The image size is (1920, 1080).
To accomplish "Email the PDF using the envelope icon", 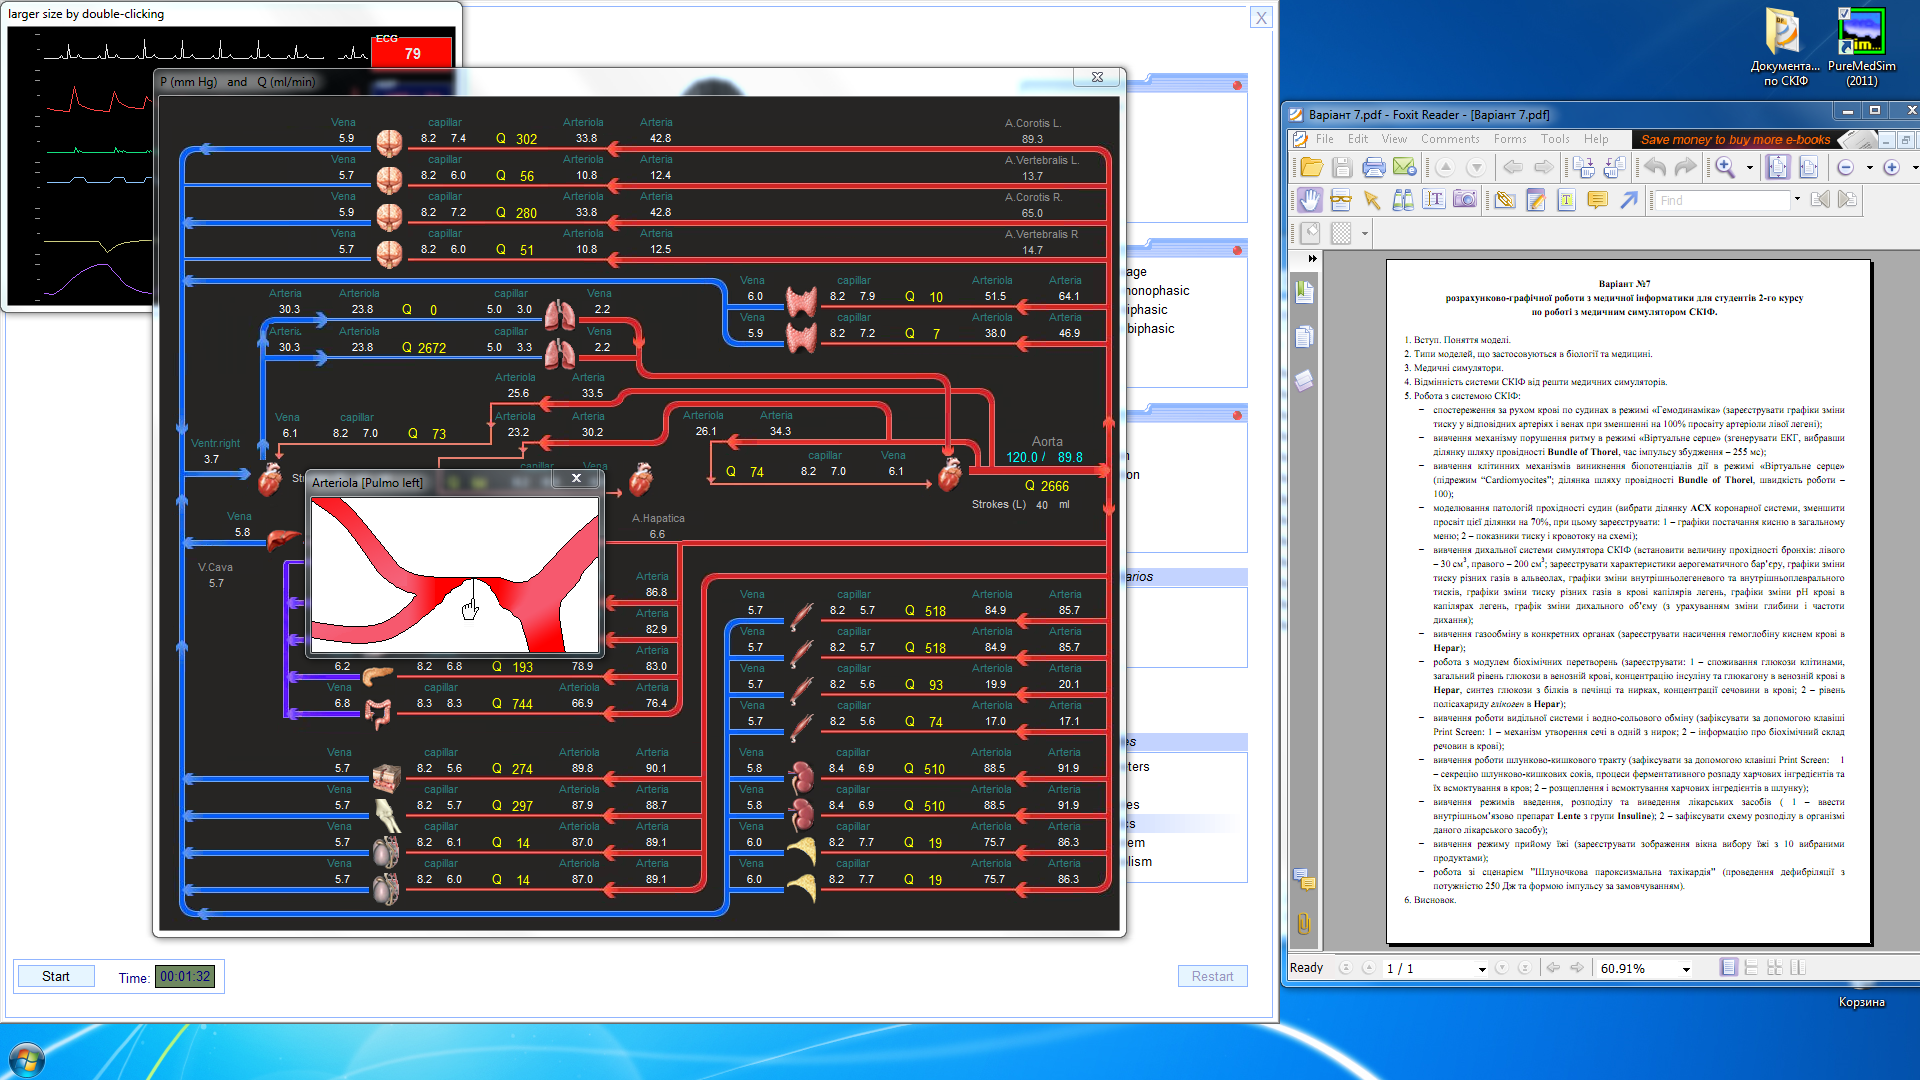I will pos(1404,168).
